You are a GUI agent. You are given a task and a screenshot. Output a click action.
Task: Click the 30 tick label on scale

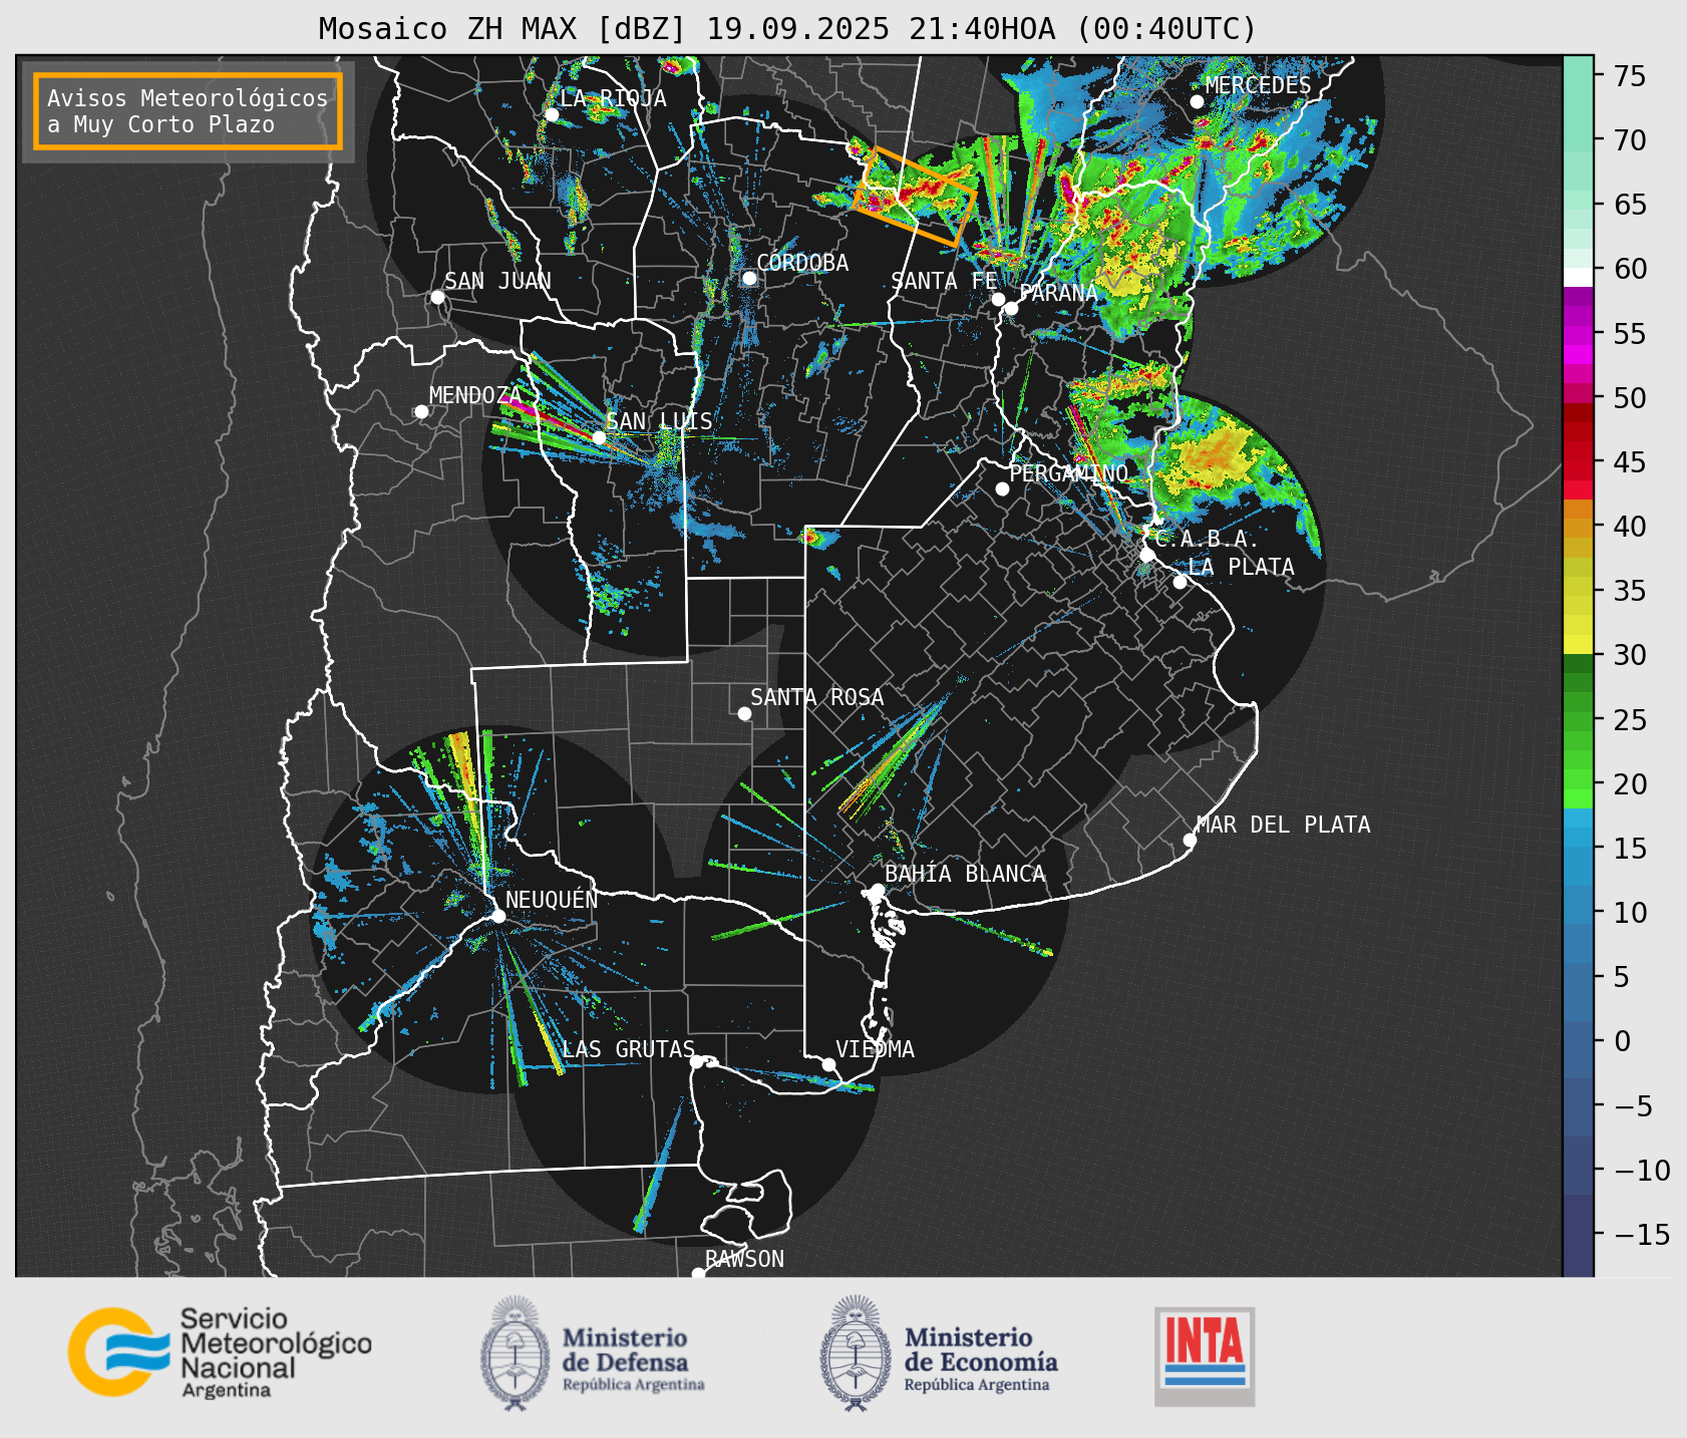tap(1628, 655)
